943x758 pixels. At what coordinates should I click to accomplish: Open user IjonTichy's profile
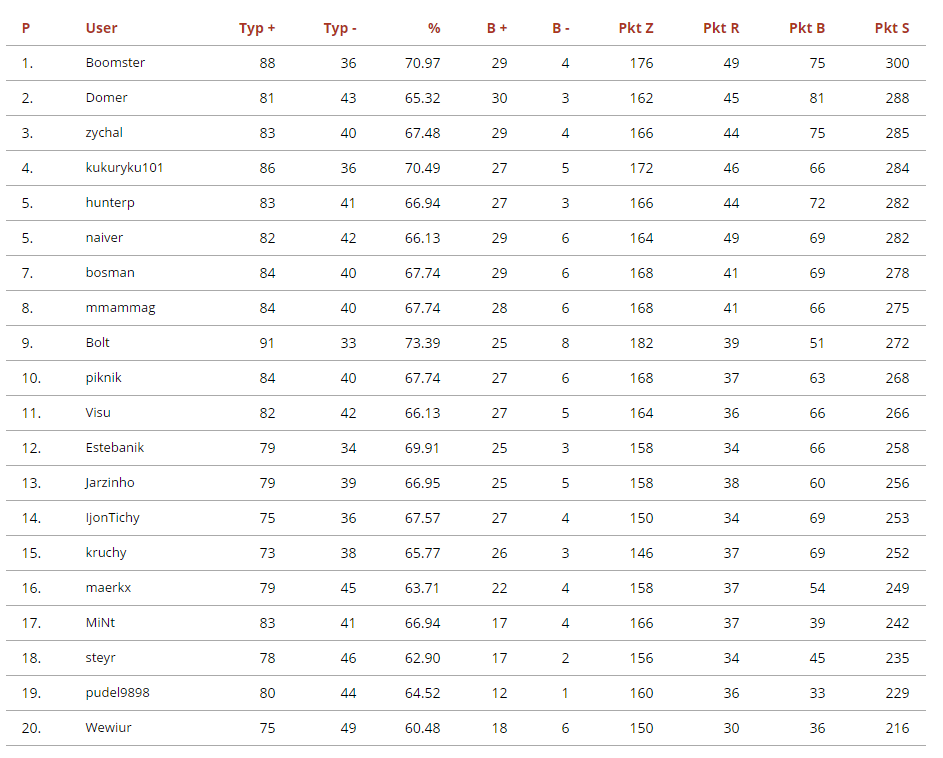pyautogui.click(x=113, y=518)
